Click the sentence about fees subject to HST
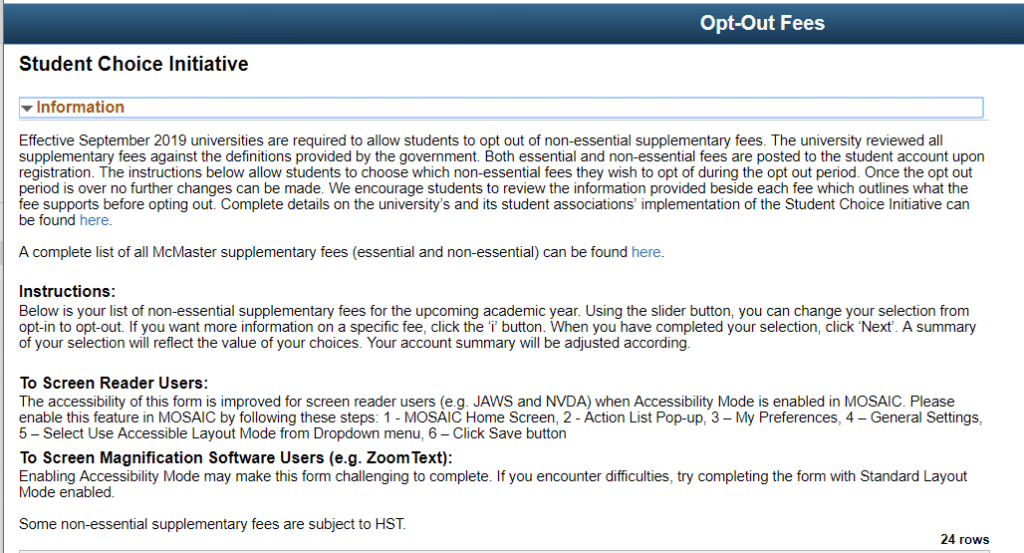 (212, 522)
